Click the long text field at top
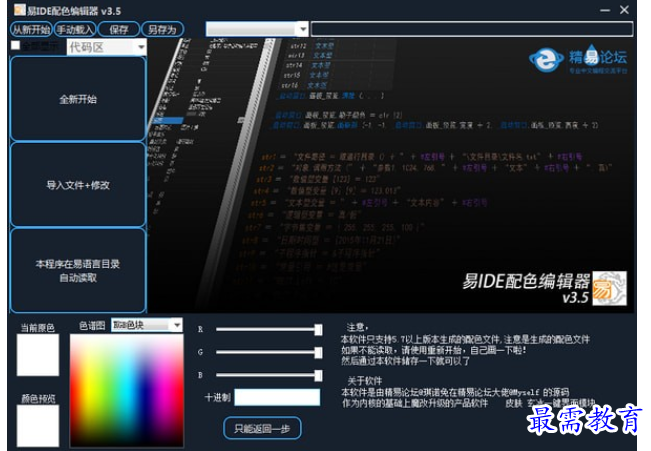651x451 pixels. point(472,29)
